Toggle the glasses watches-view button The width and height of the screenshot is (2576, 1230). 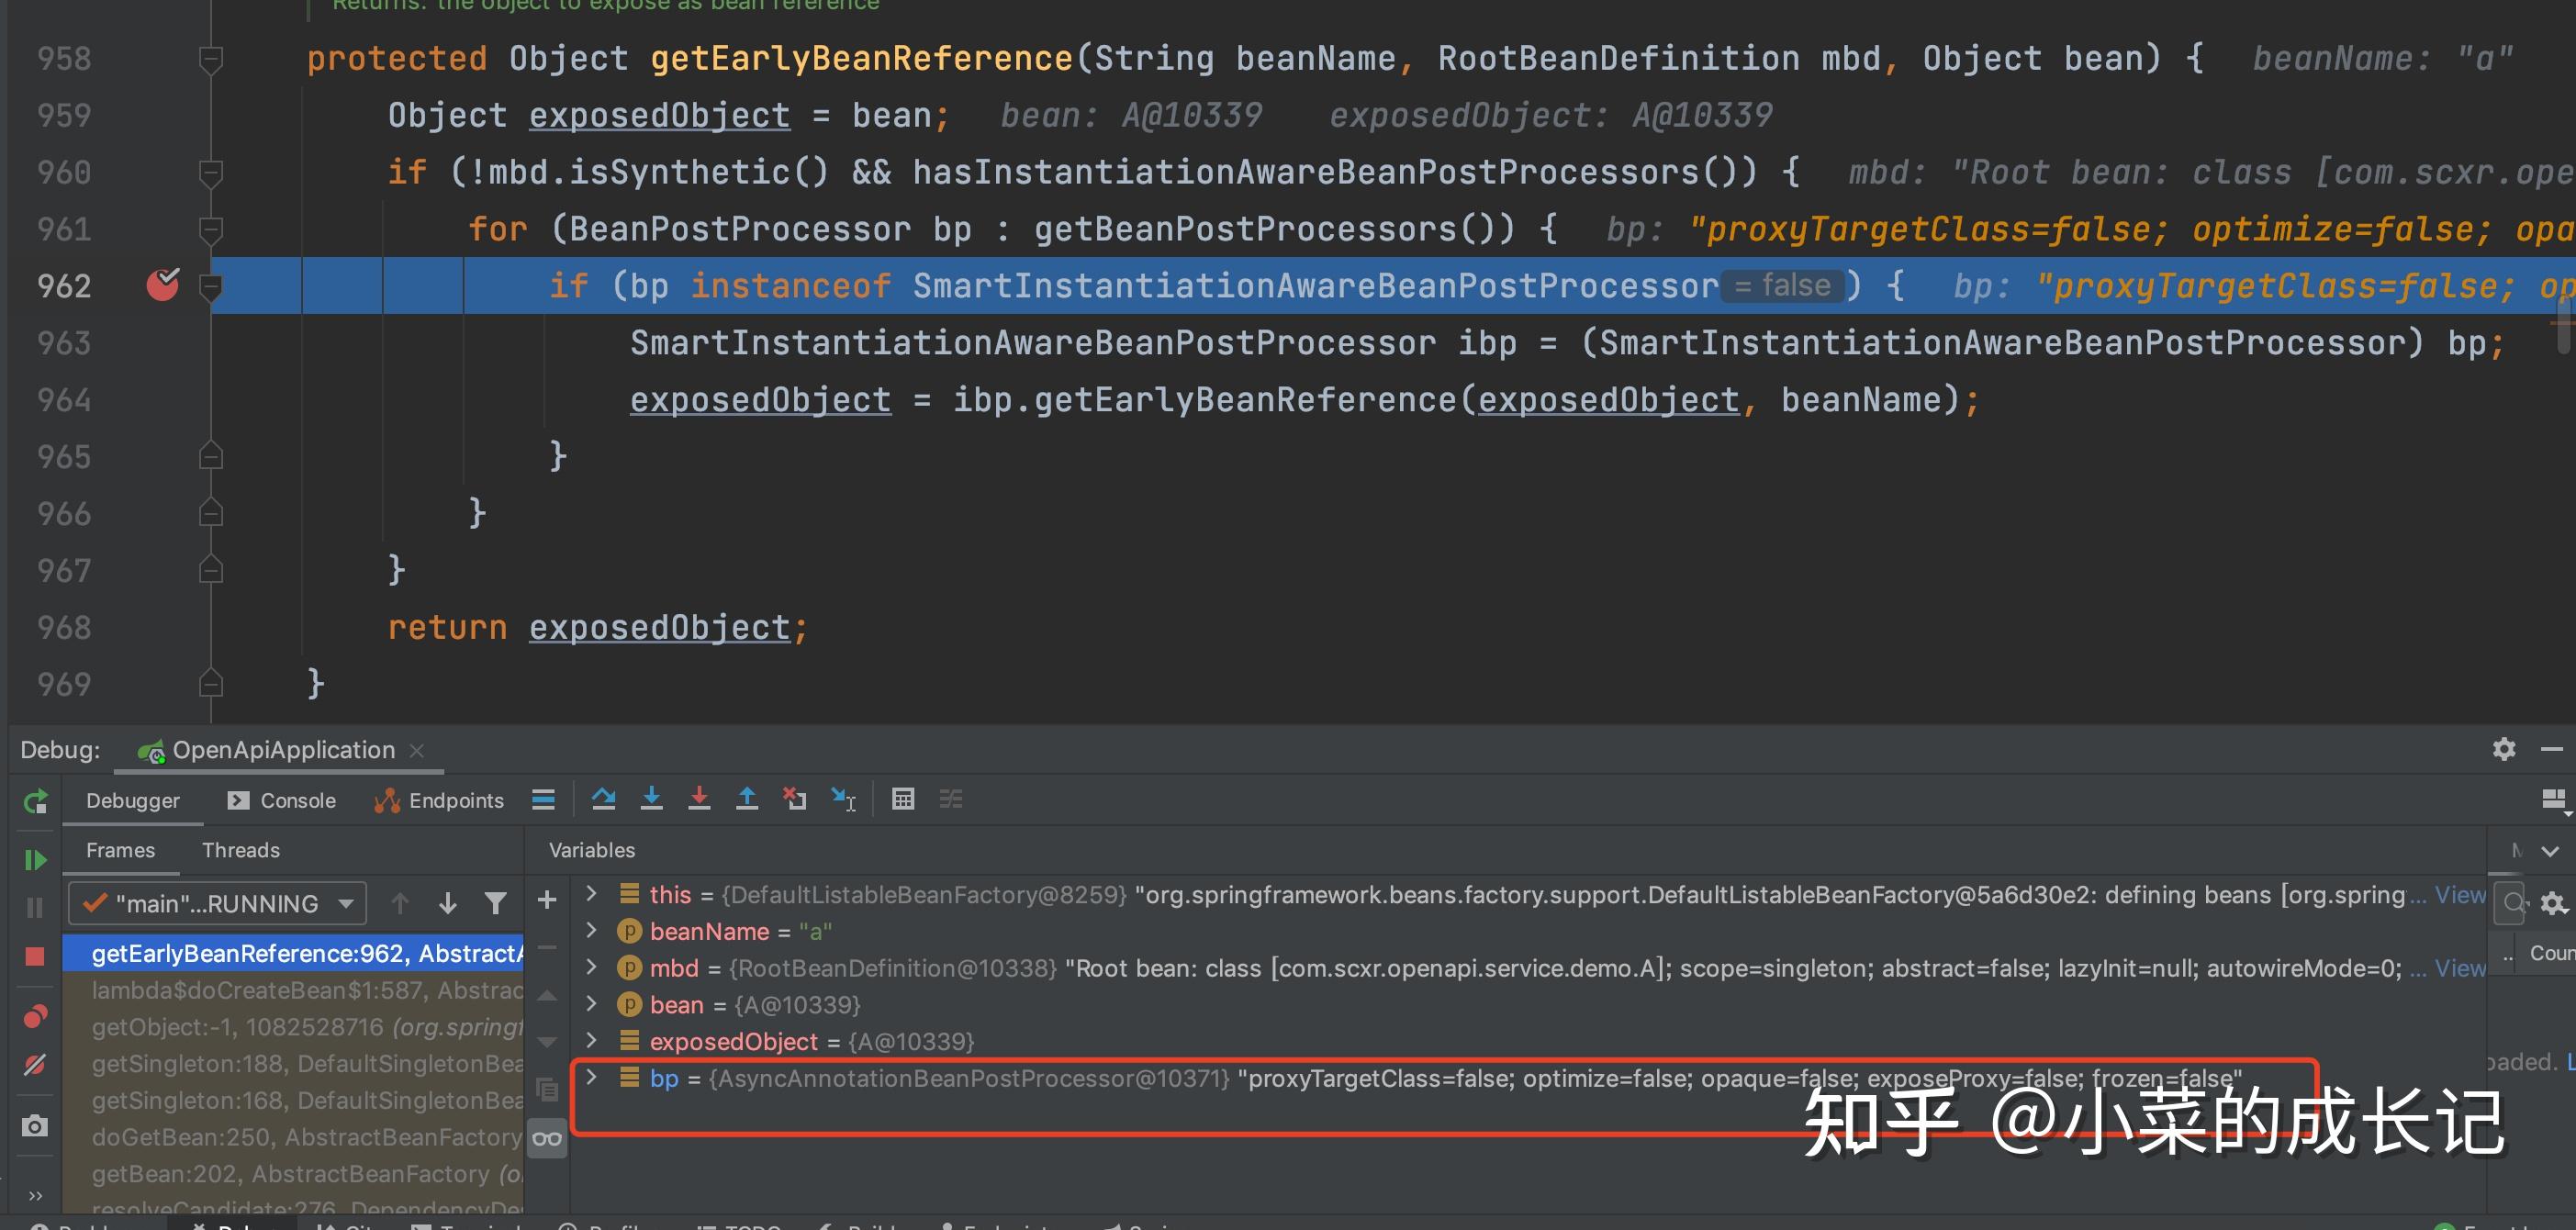click(547, 1138)
